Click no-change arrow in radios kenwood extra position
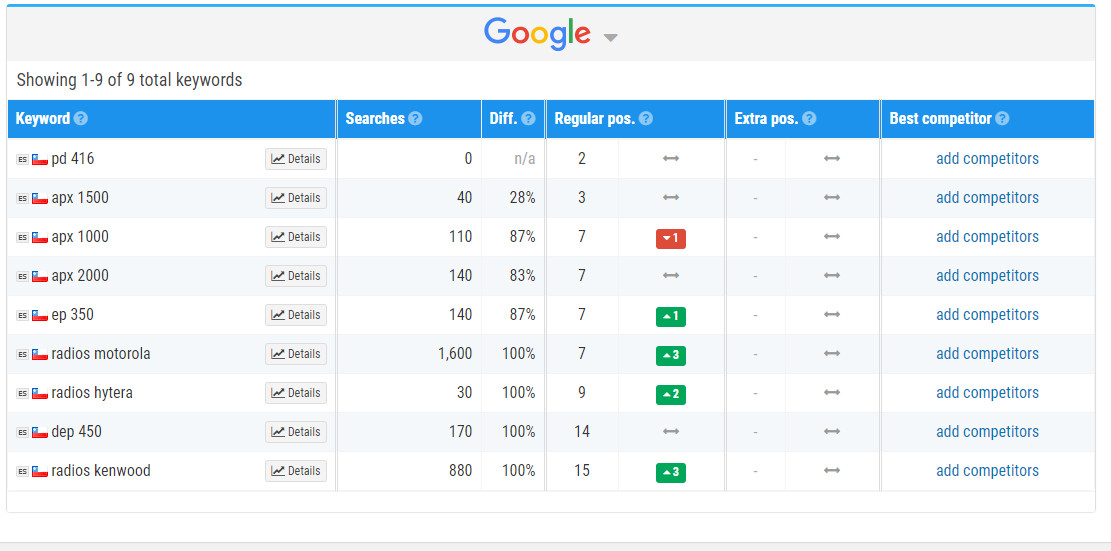This screenshot has height=551, width=1111. click(x=832, y=470)
